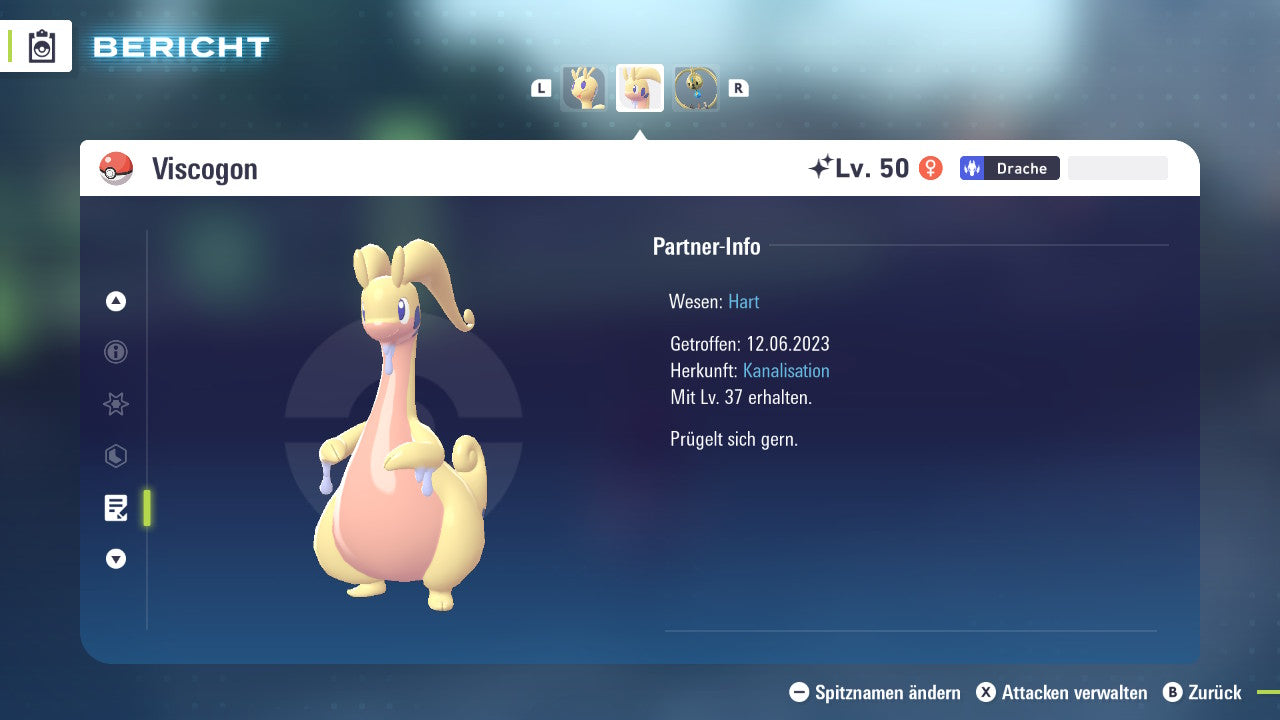The image size is (1280, 720).
Task: Switch to the ring-shaped Pokémon thumbnail
Action: pyautogui.click(x=696, y=88)
